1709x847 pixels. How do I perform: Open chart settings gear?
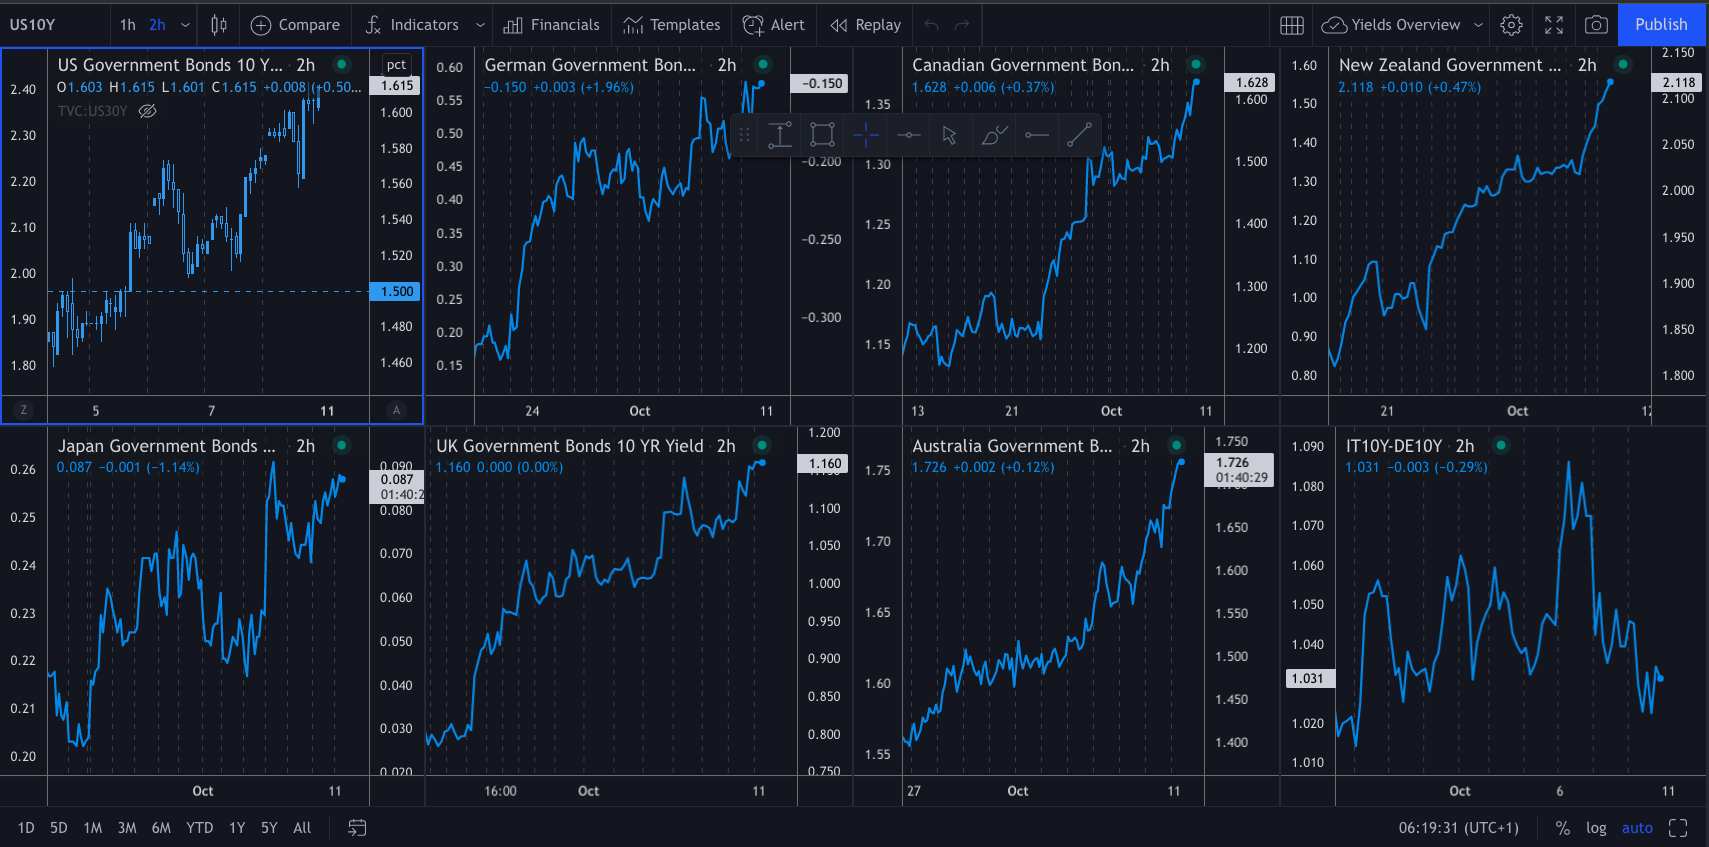[1511, 25]
